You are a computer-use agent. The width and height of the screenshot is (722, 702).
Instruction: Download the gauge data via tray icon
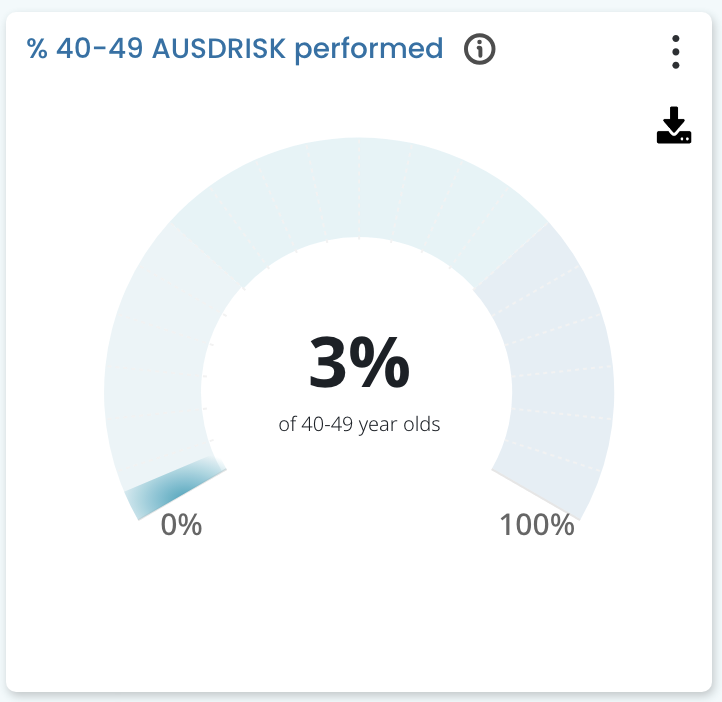[674, 126]
